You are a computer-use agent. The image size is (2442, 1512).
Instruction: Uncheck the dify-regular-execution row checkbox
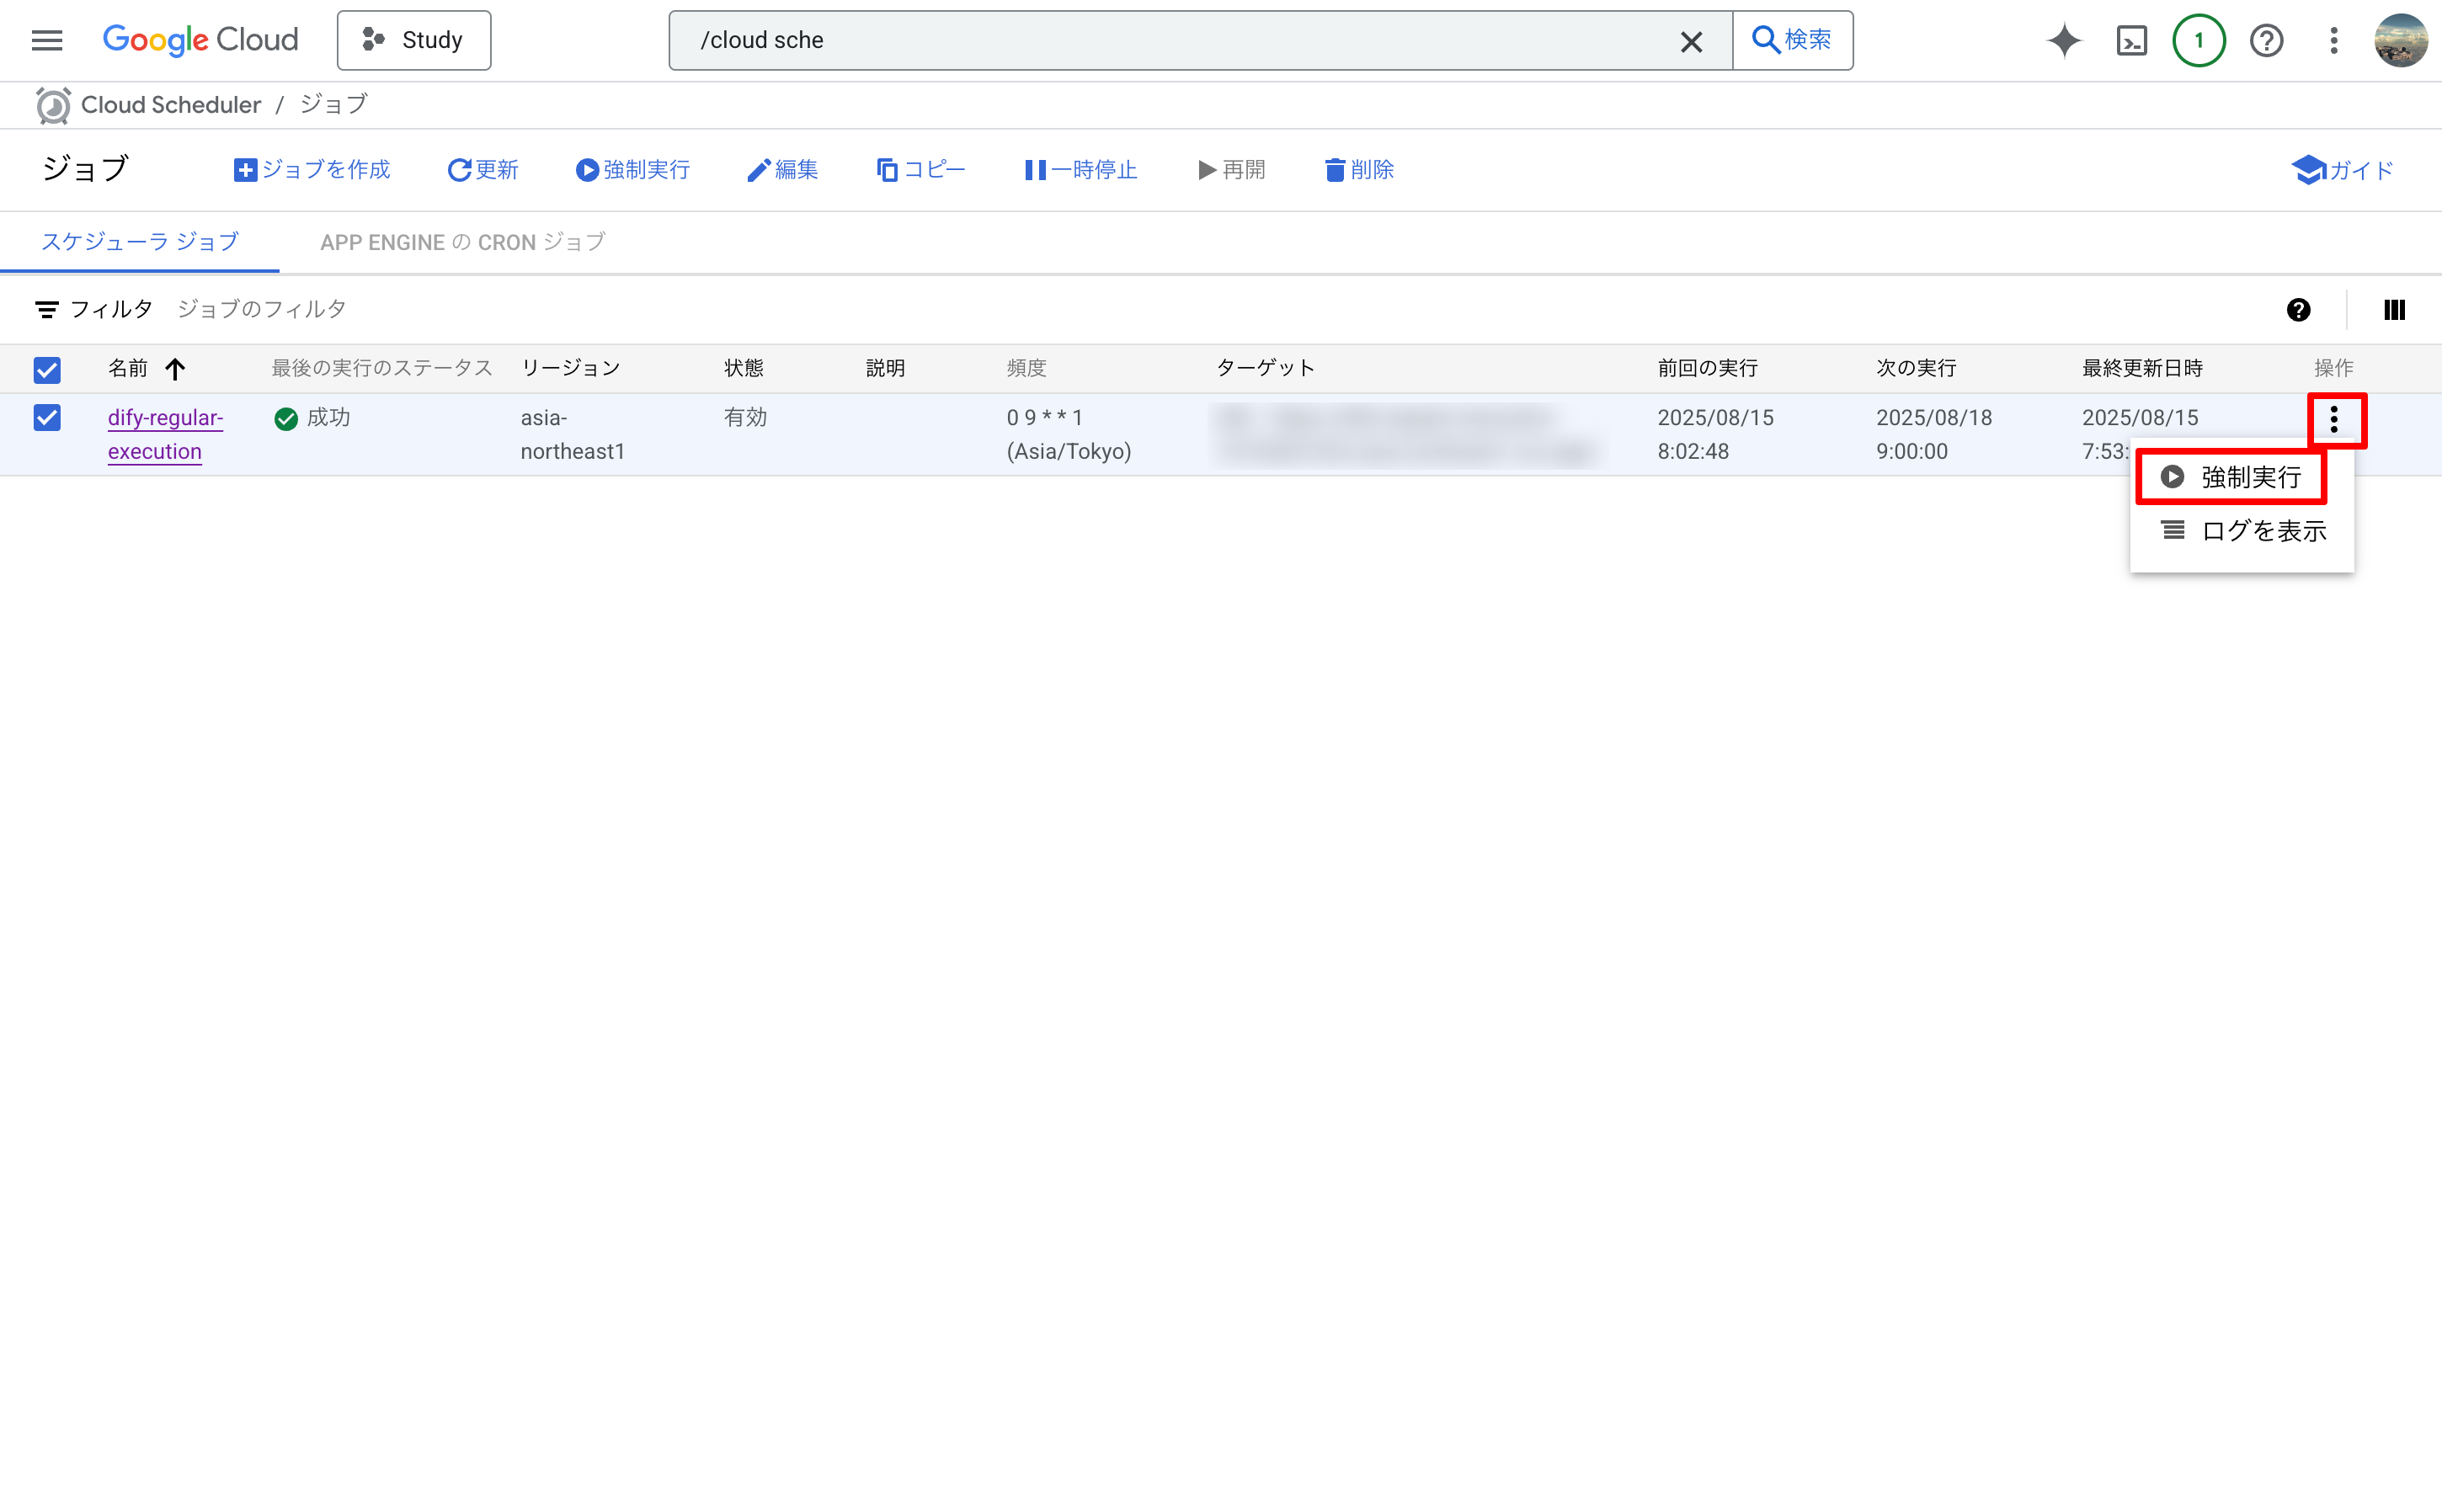[47, 418]
